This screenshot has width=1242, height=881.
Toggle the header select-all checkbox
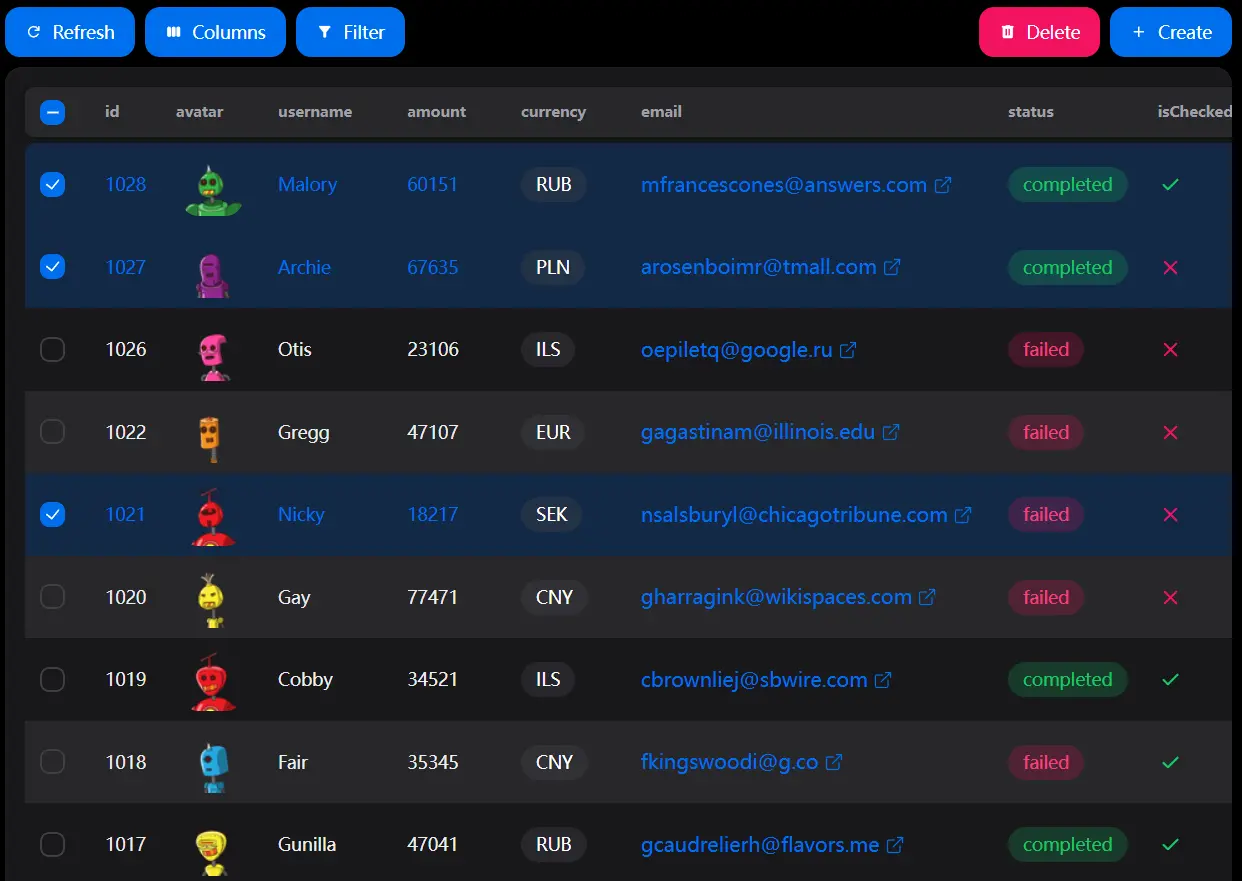tap(52, 112)
